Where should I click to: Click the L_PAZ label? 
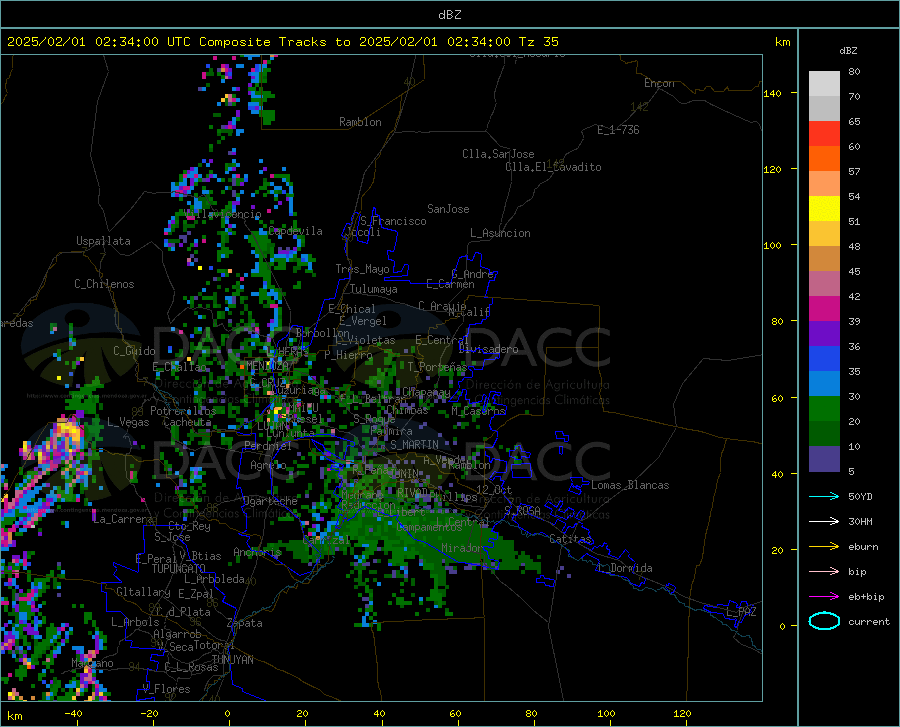tap(742, 612)
